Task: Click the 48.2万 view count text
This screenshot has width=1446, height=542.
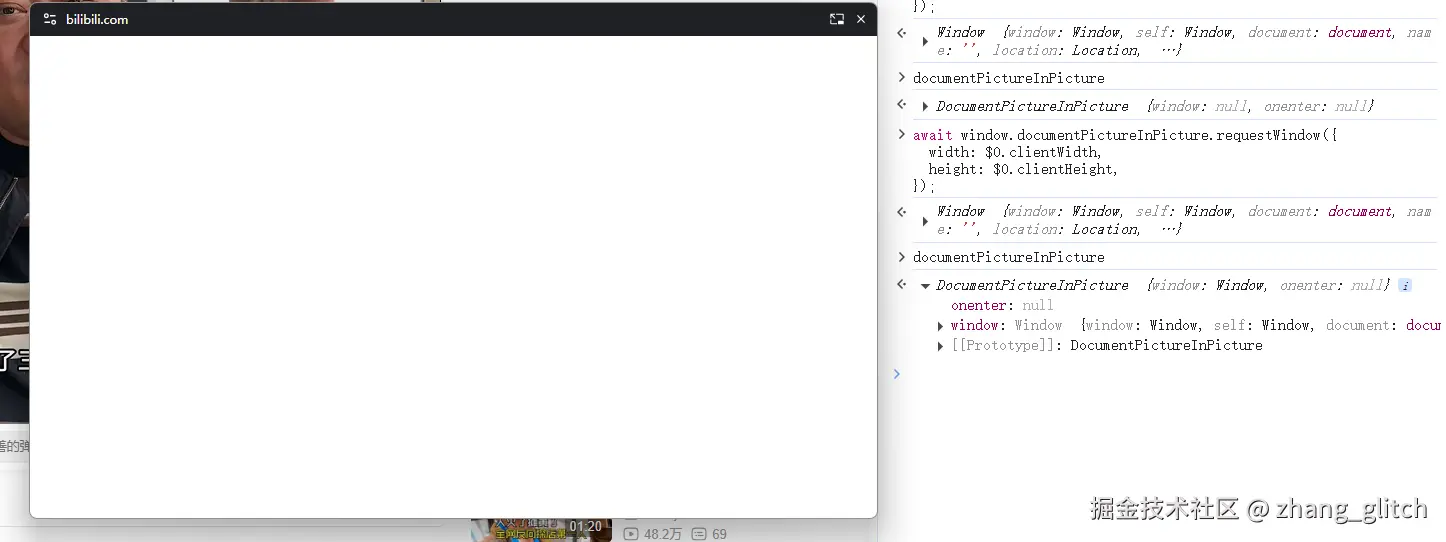Action: pos(663,534)
